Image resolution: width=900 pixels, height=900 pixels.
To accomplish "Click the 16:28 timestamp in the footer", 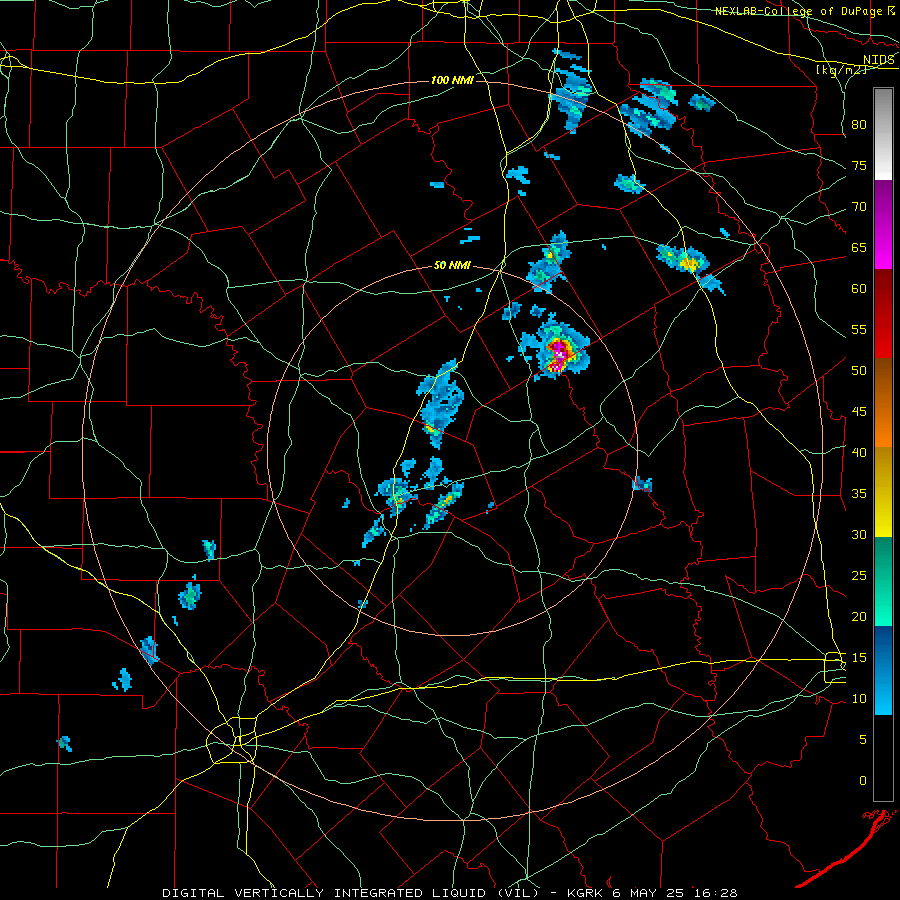I will click(x=718, y=893).
